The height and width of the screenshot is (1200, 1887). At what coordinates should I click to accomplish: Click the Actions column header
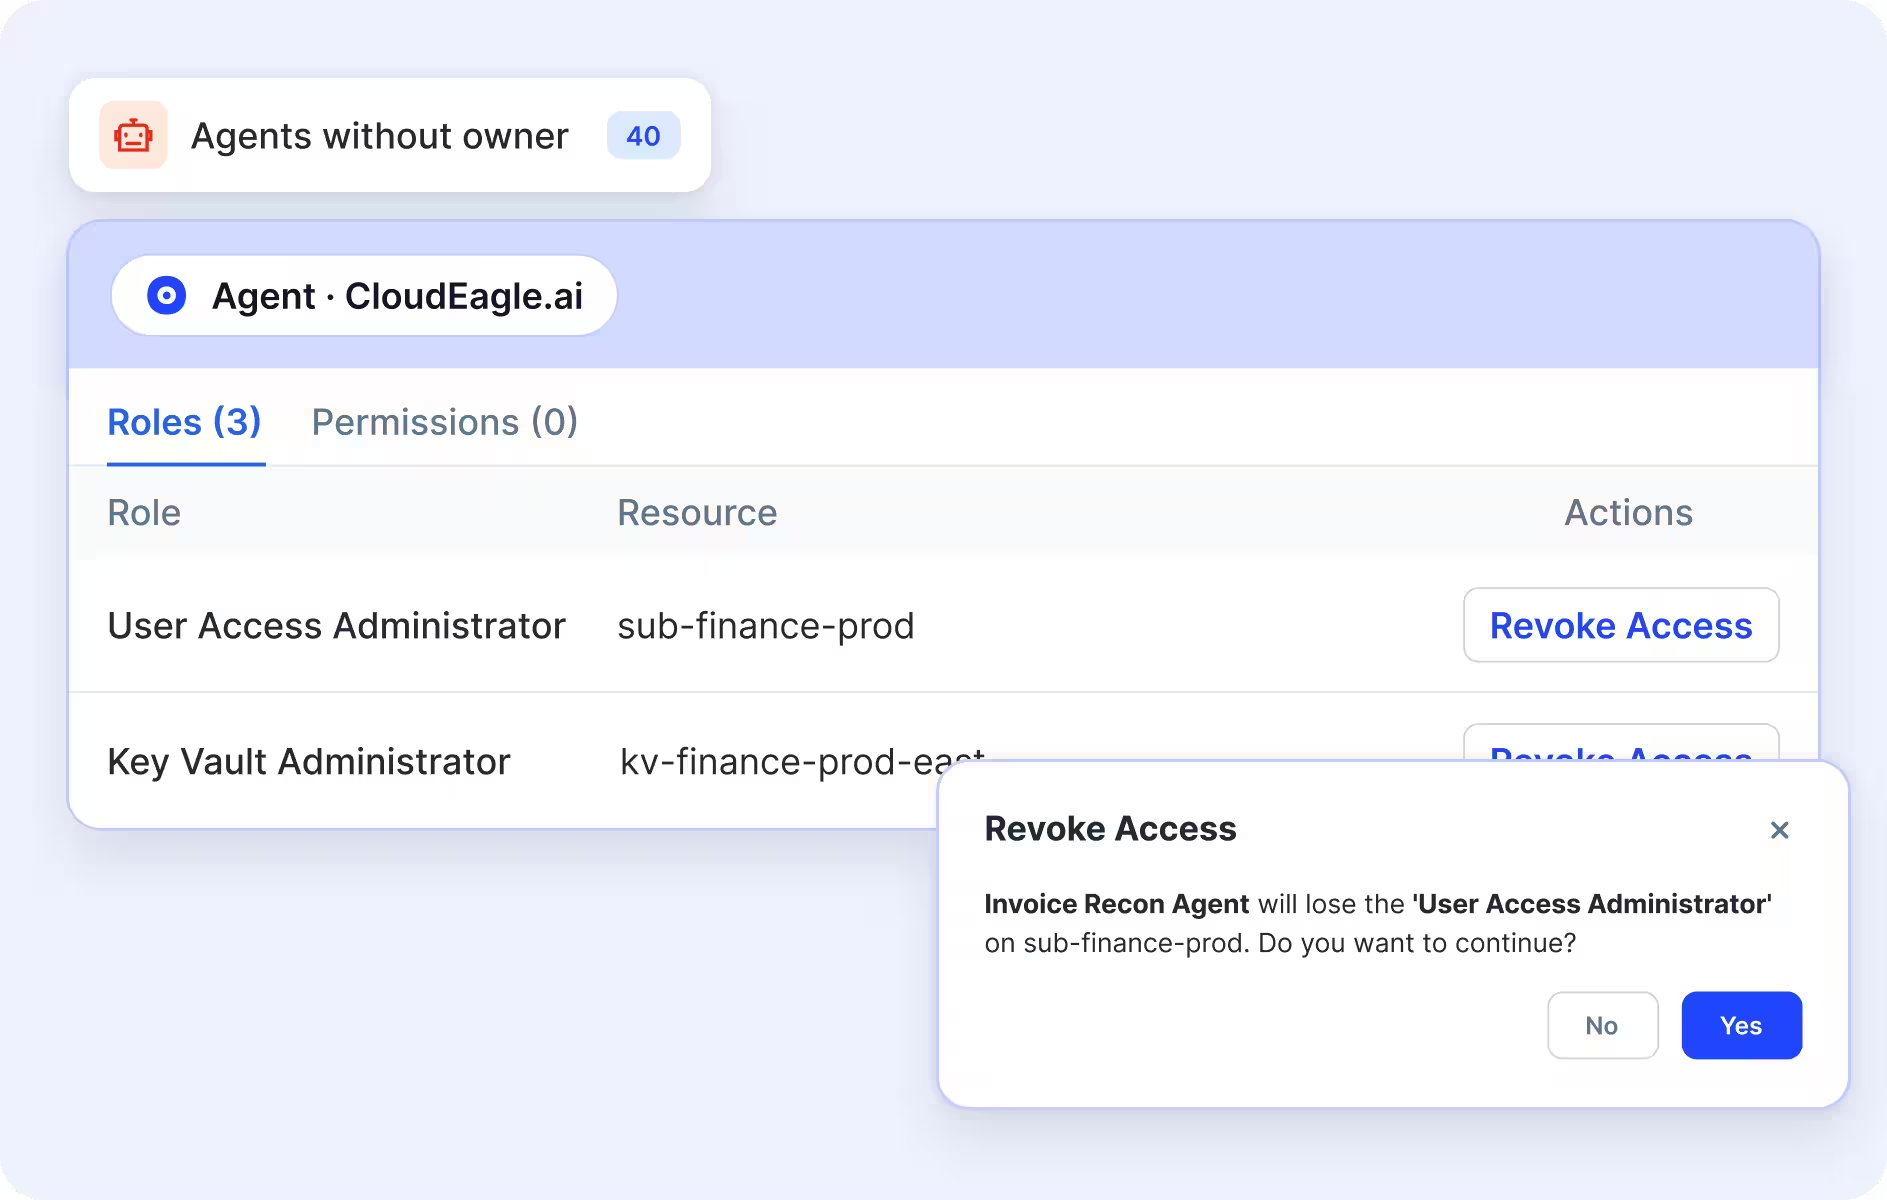[x=1628, y=513]
